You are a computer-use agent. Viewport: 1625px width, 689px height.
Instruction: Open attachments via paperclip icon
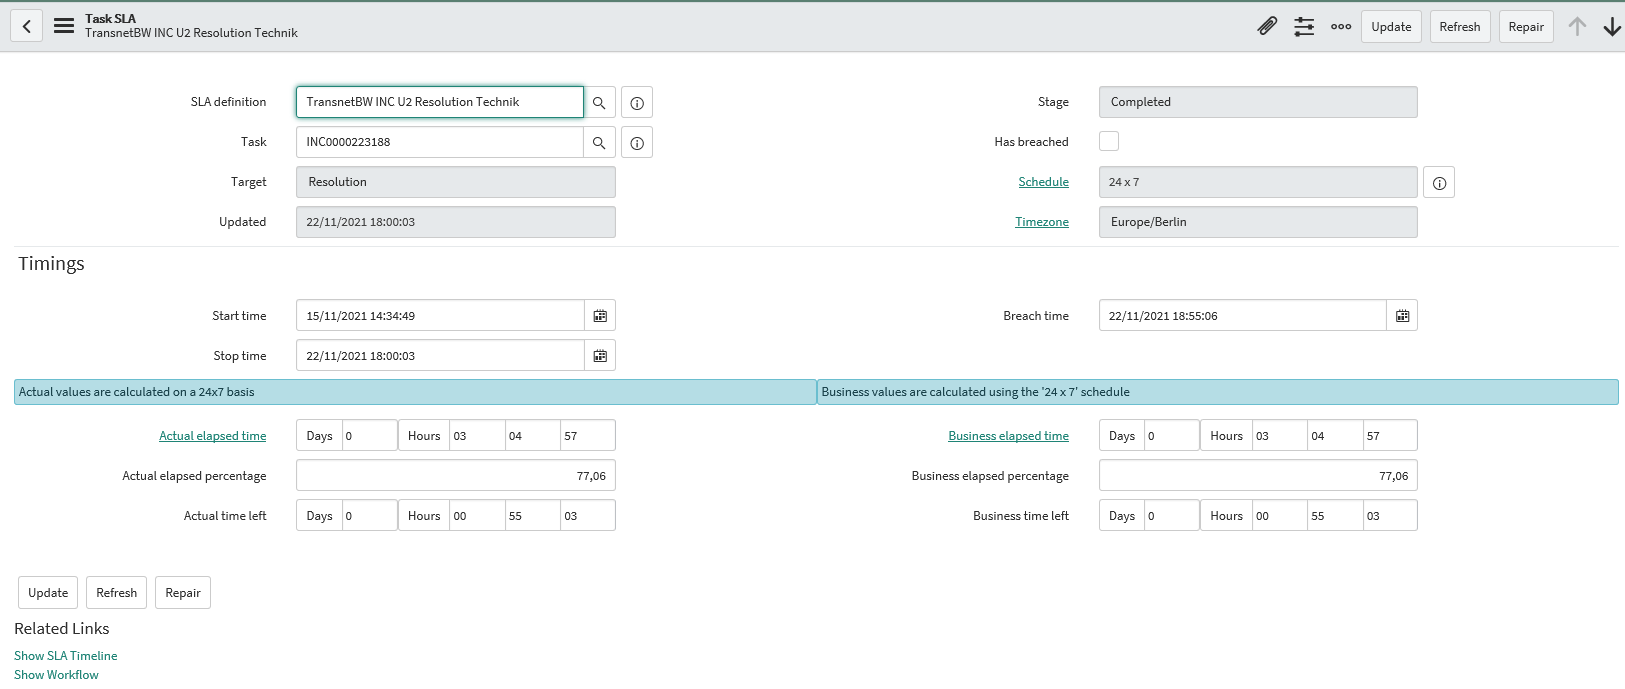pos(1267,27)
